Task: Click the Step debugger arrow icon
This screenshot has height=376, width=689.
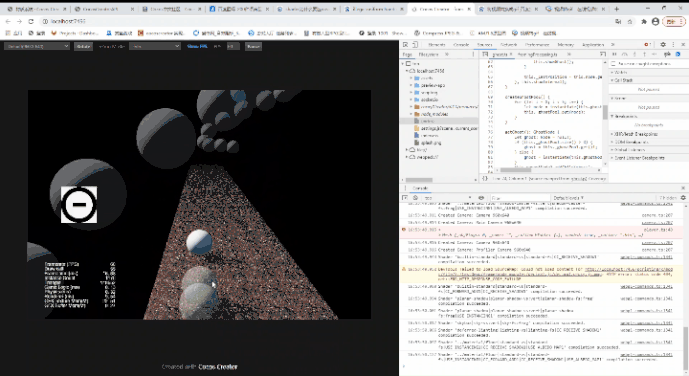Action: [x=655, y=54]
